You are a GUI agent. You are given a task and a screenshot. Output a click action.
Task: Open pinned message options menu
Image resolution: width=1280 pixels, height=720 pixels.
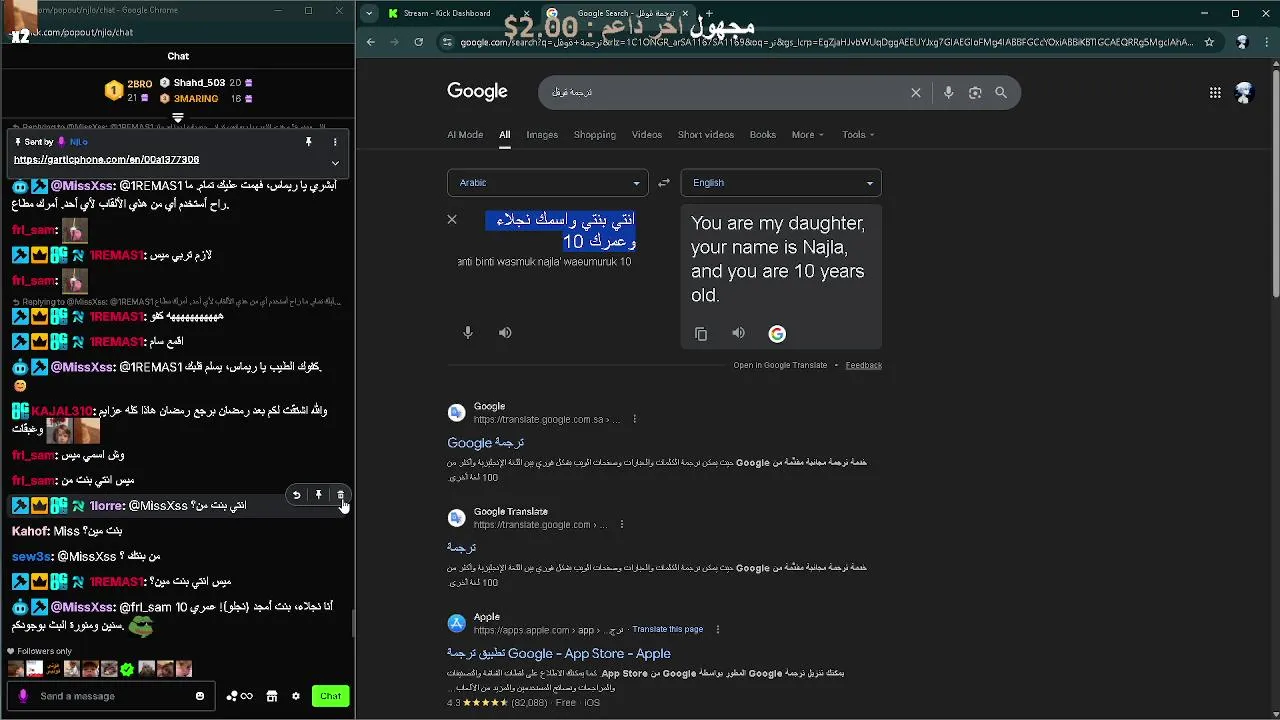click(x=335, y=142)
